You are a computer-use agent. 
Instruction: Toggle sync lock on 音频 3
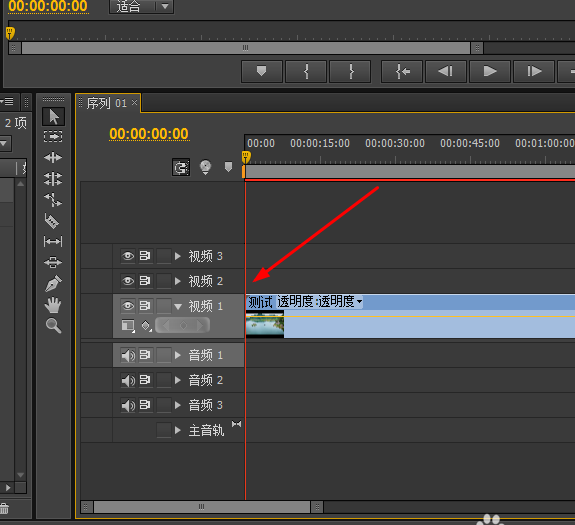pos(145,405)
